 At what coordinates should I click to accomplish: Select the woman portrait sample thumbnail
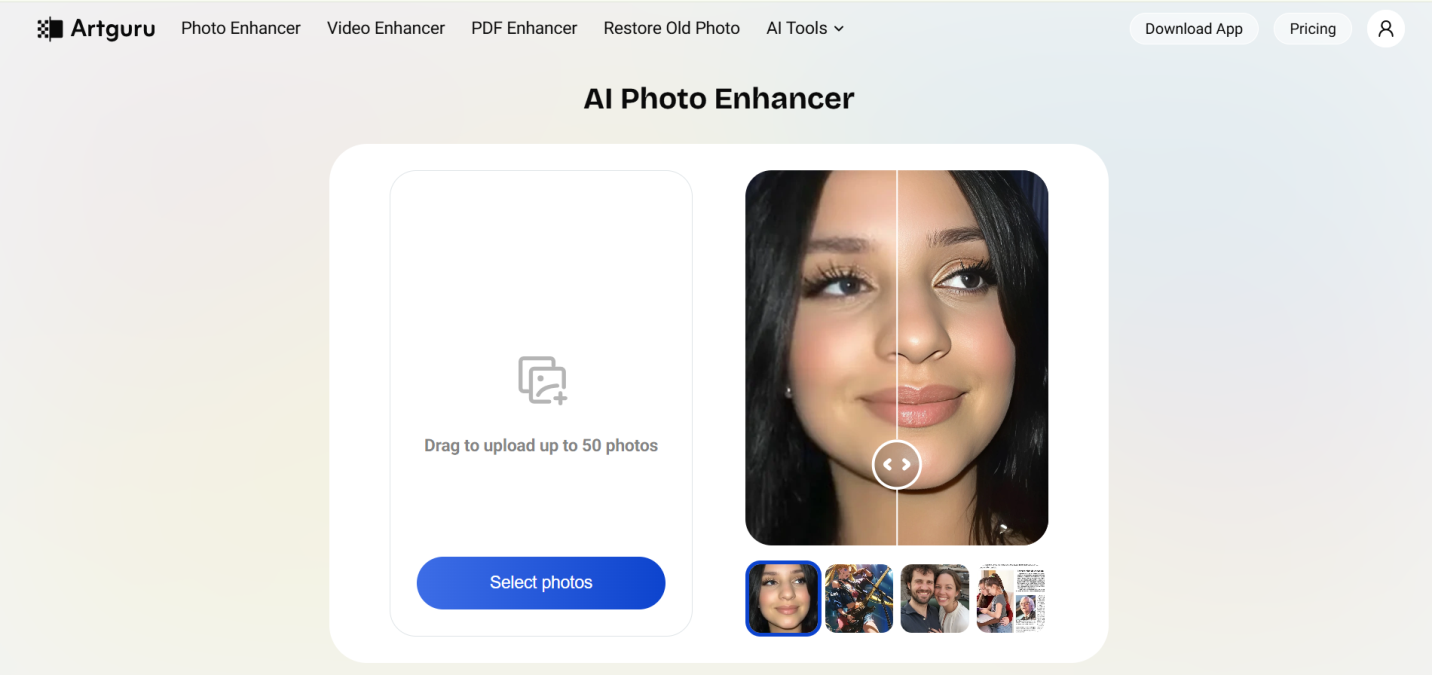783,598
